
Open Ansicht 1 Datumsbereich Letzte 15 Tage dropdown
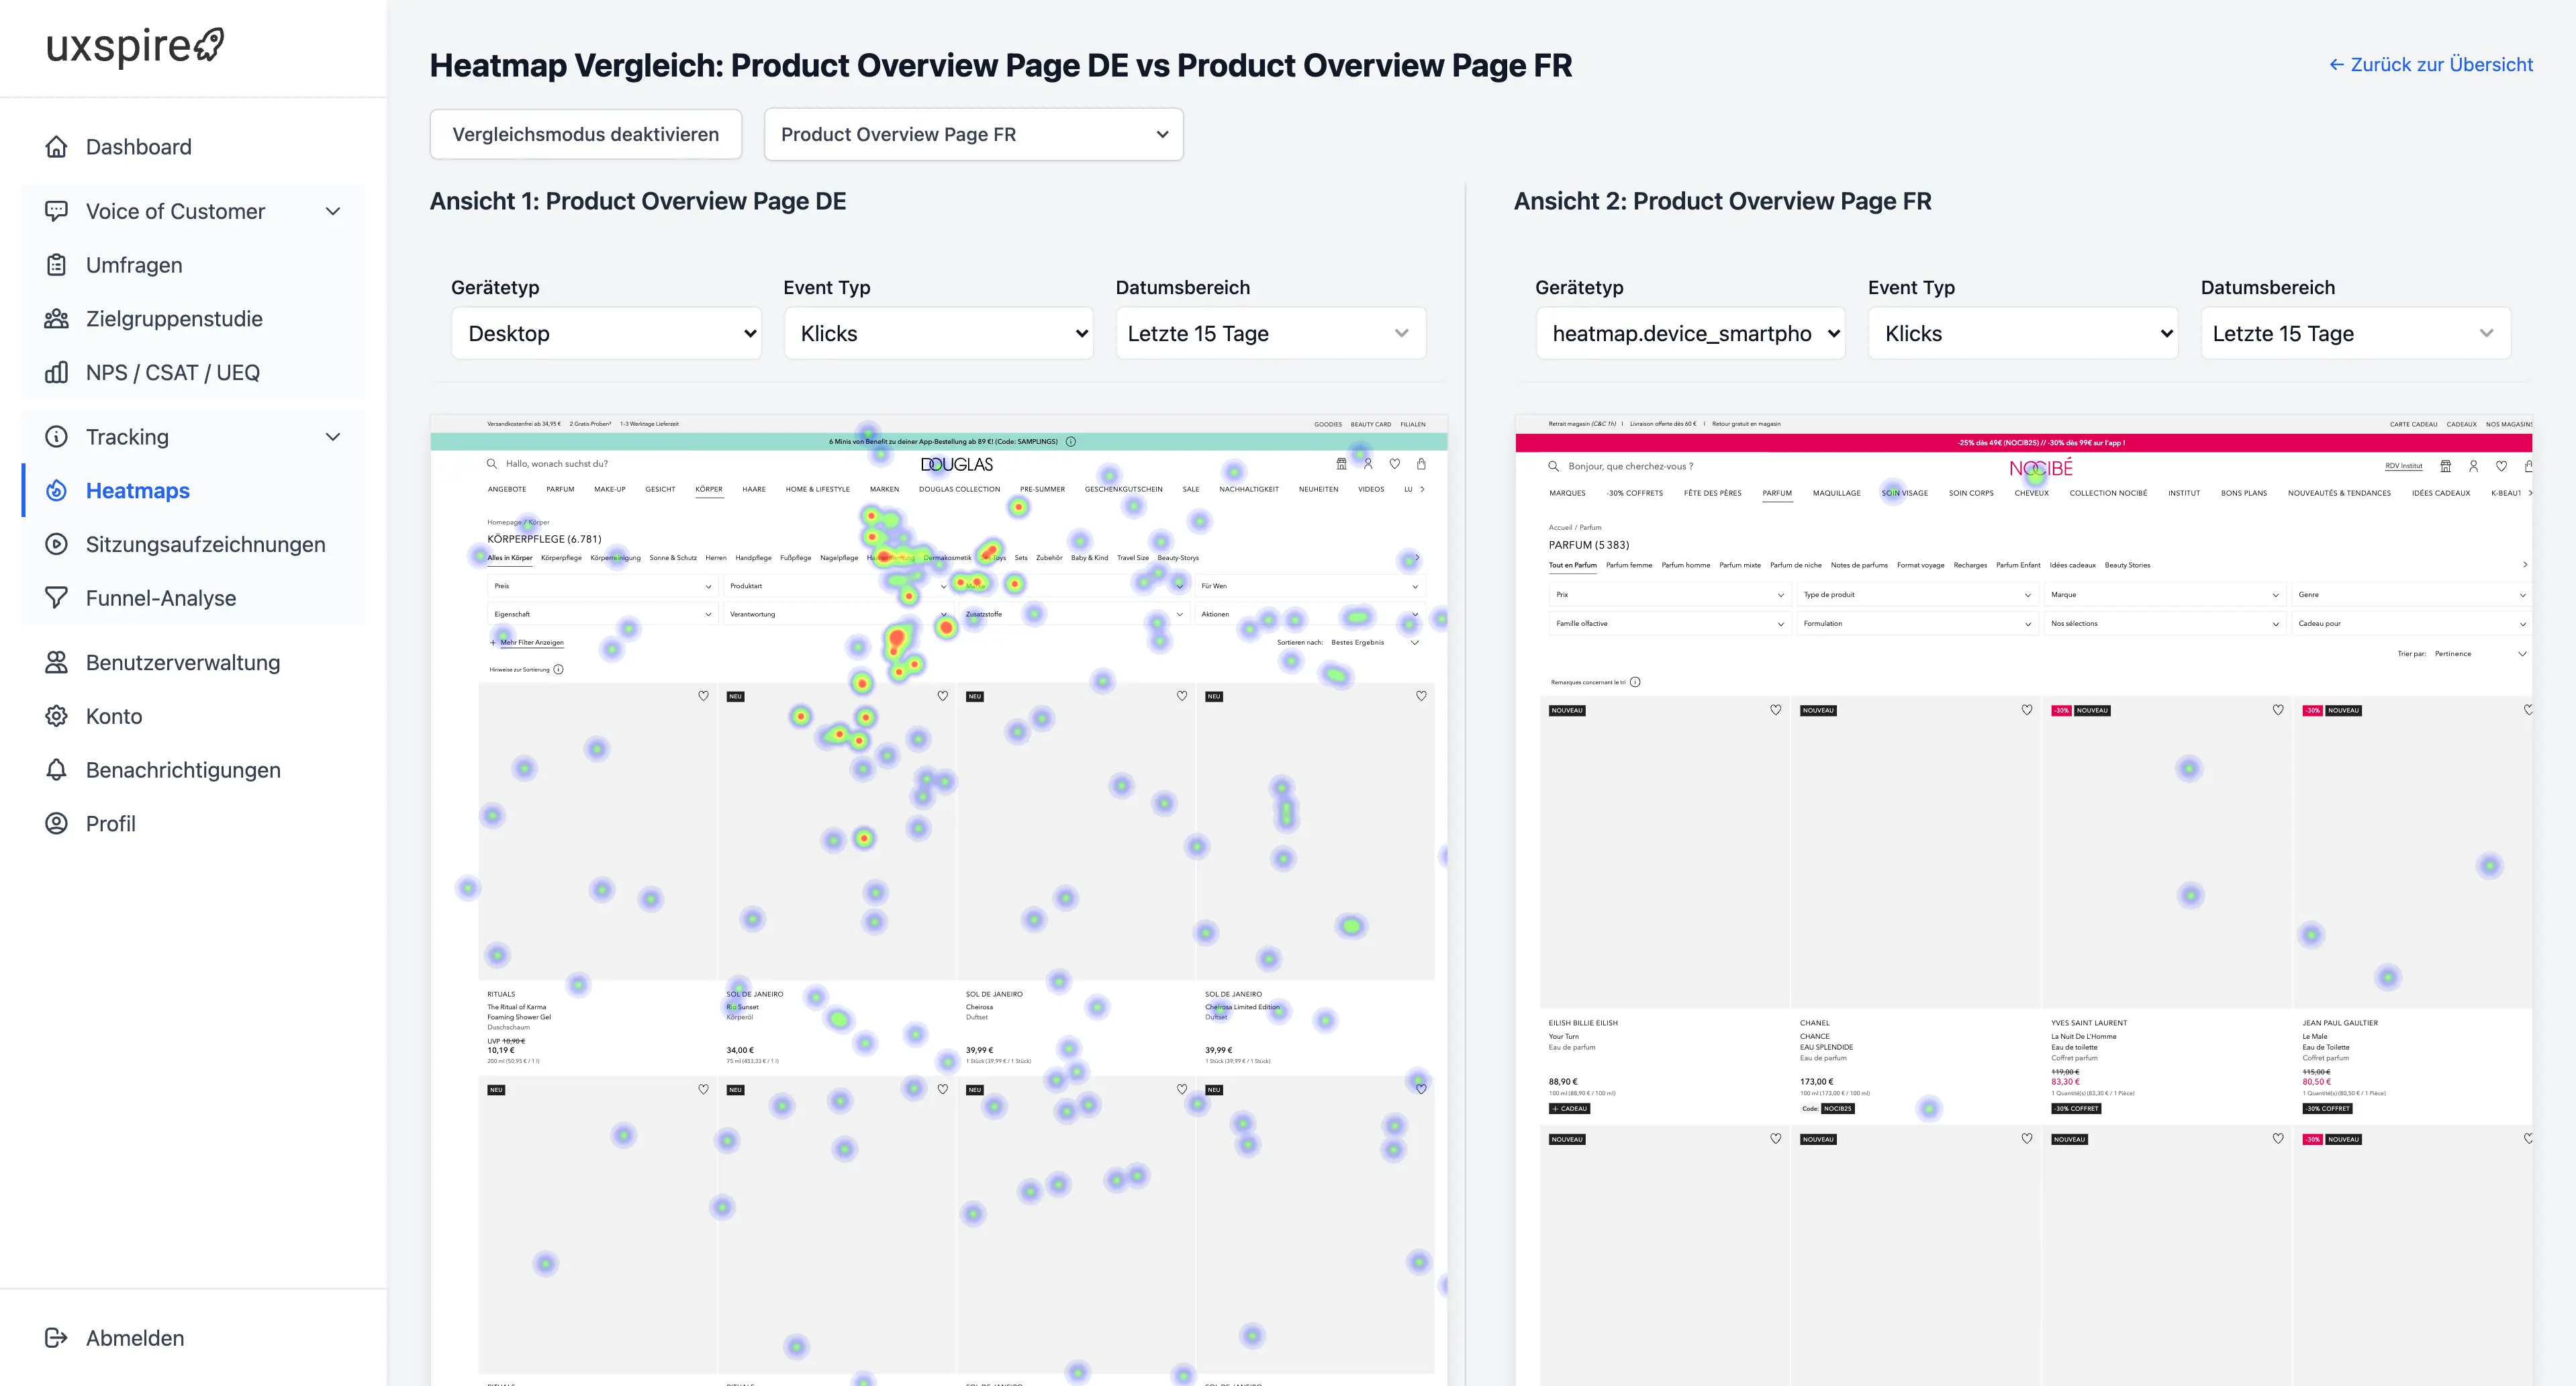pos(1270,333)
